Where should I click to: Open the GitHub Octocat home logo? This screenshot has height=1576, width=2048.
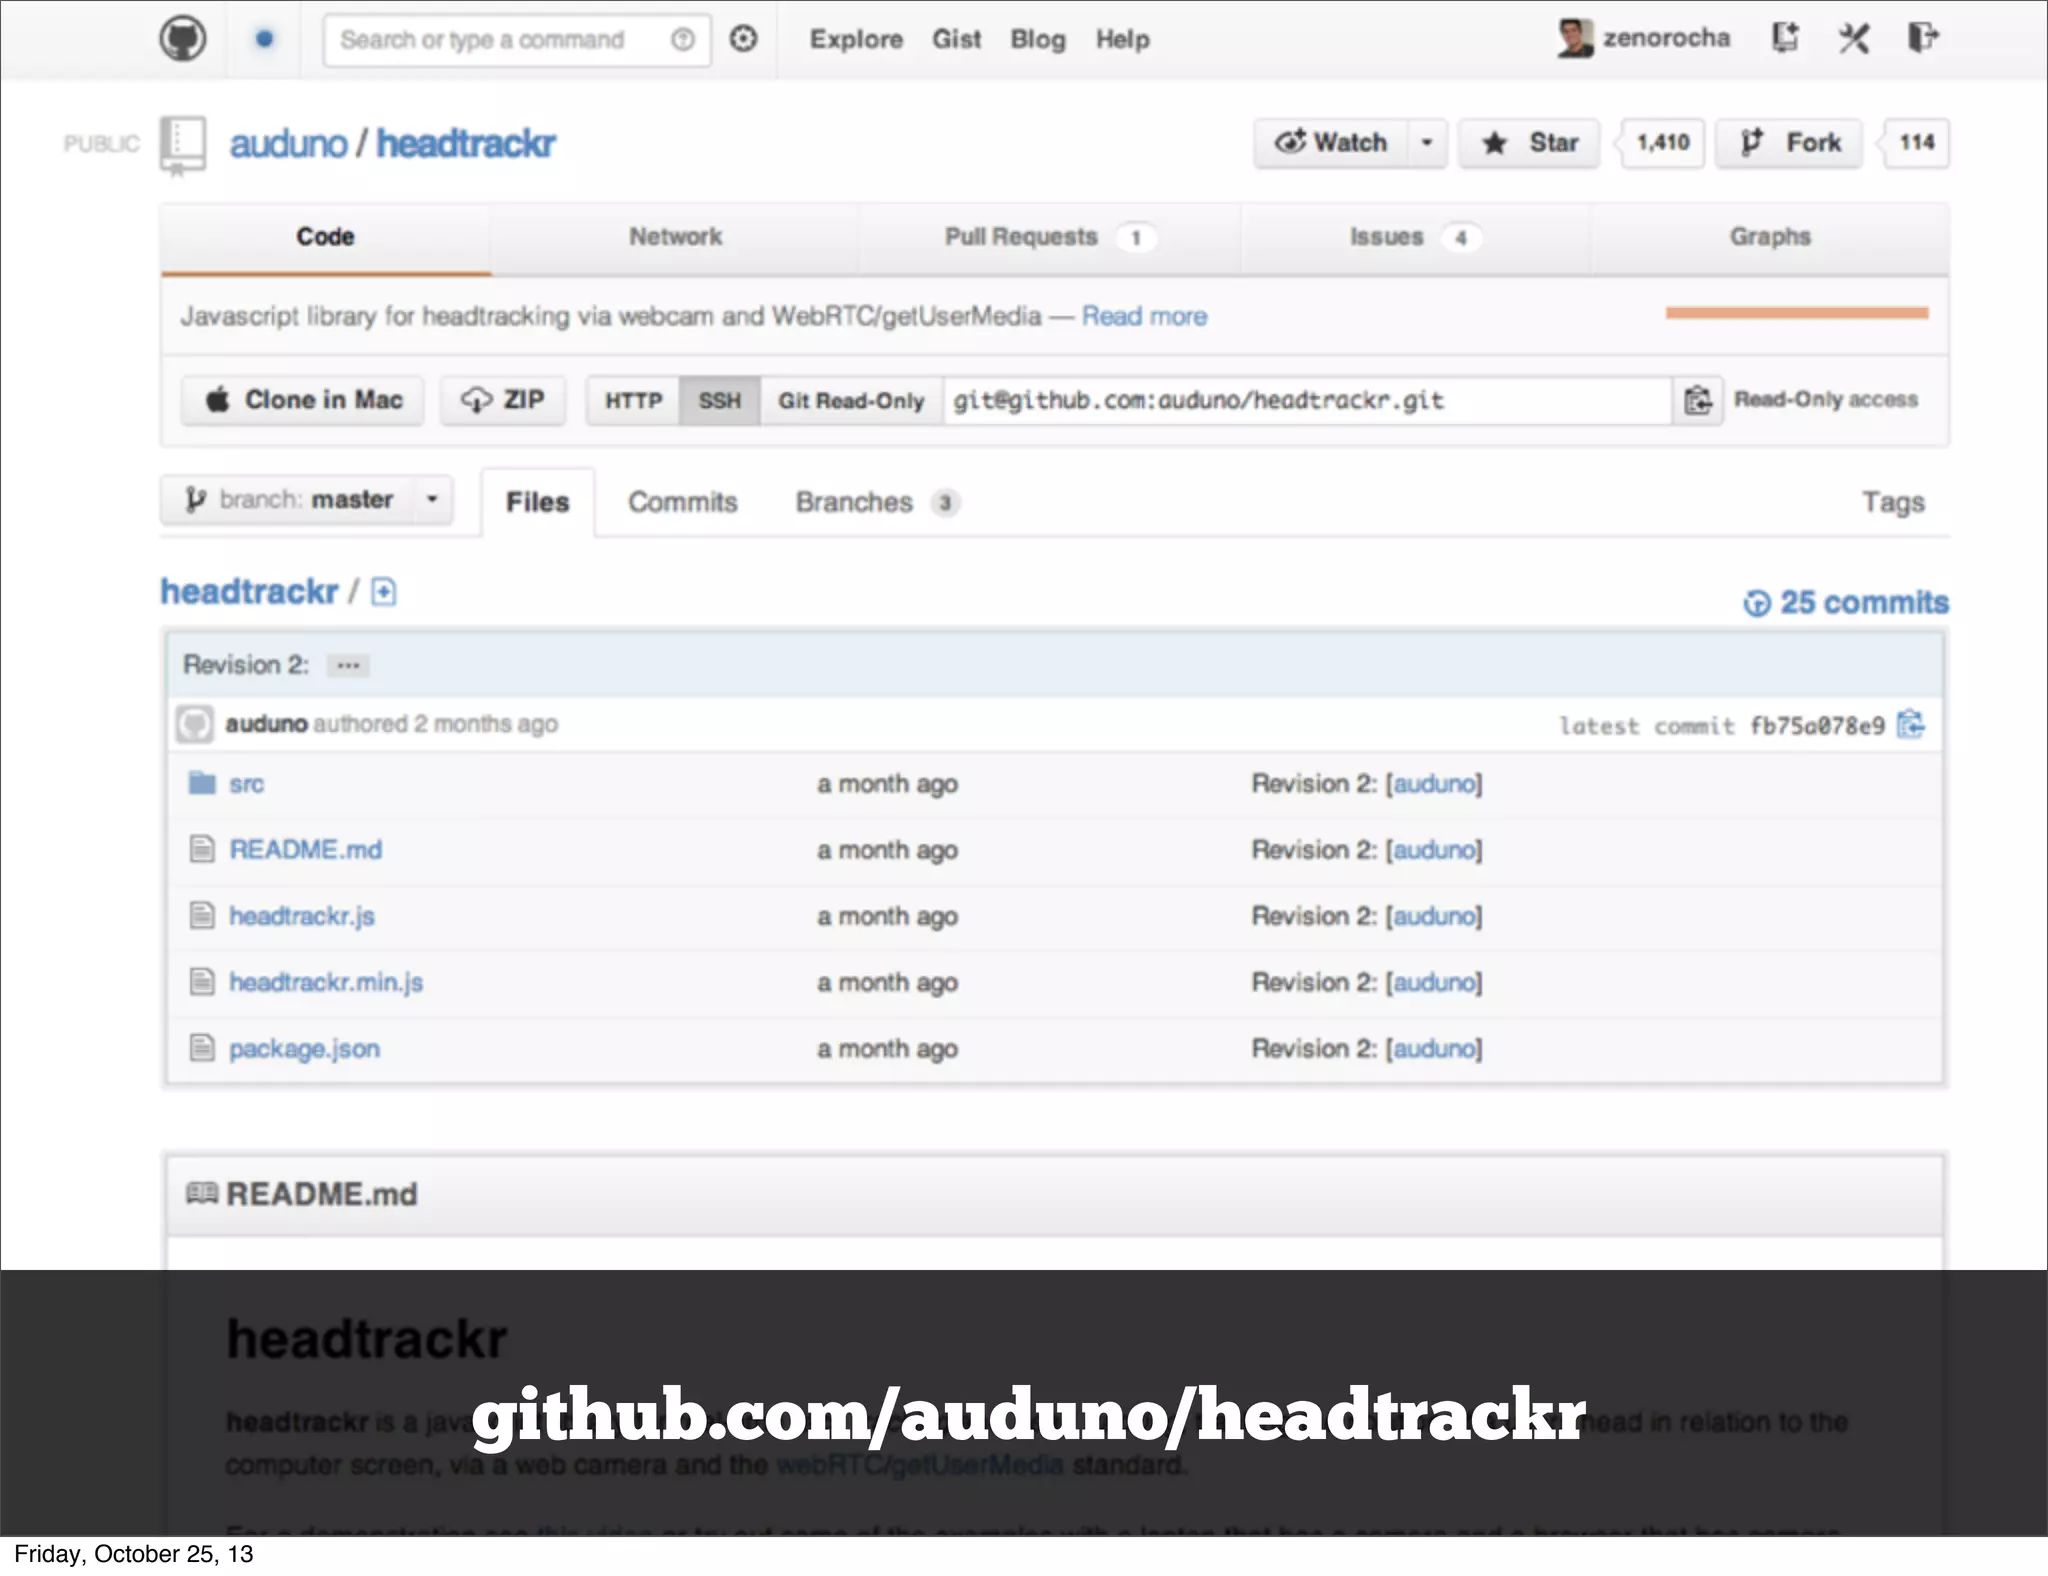(x=183, y=39)
